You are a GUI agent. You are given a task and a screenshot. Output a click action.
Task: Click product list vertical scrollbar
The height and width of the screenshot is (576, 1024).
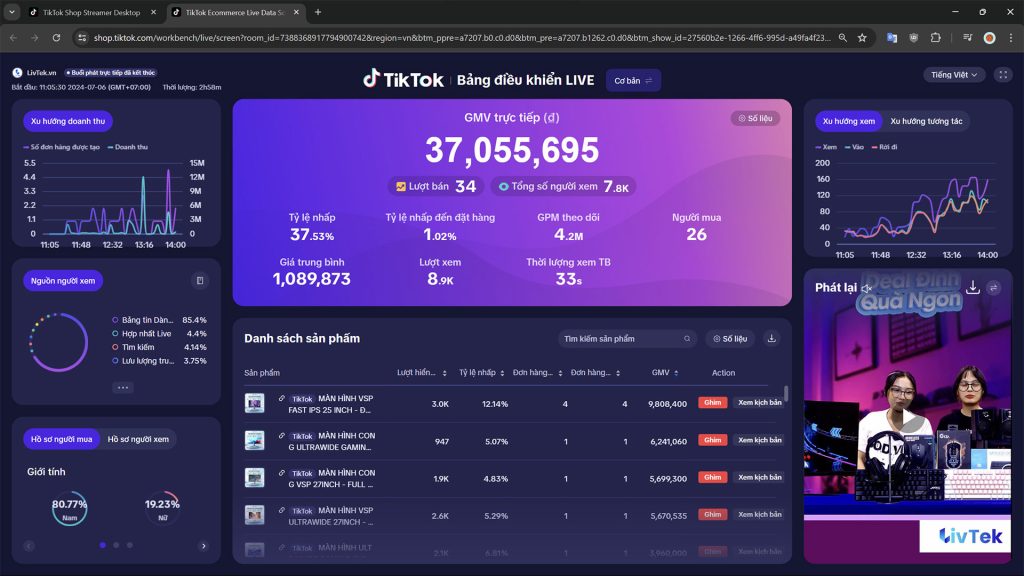[x=786, y=393]
